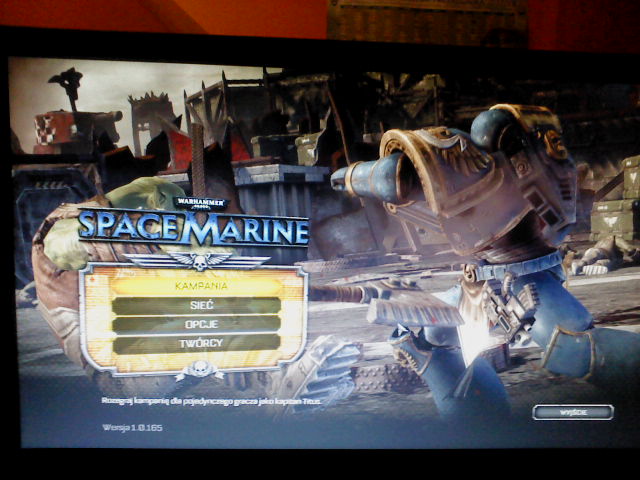Show the Twórcy credits screen
The height and width of the screenshot is (480, 640).
point(195,343)
